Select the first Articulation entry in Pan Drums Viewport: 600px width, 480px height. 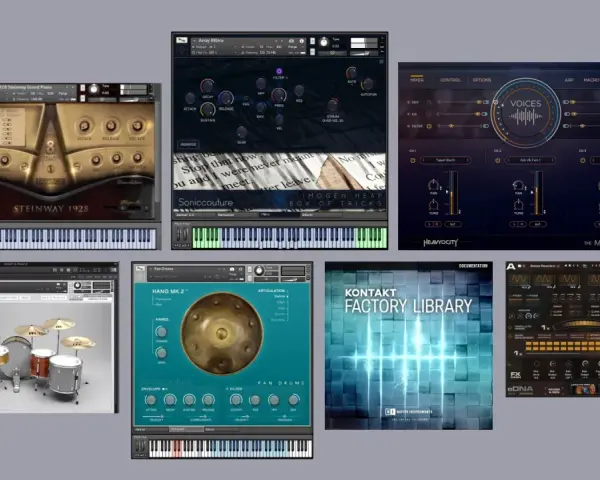281,296
